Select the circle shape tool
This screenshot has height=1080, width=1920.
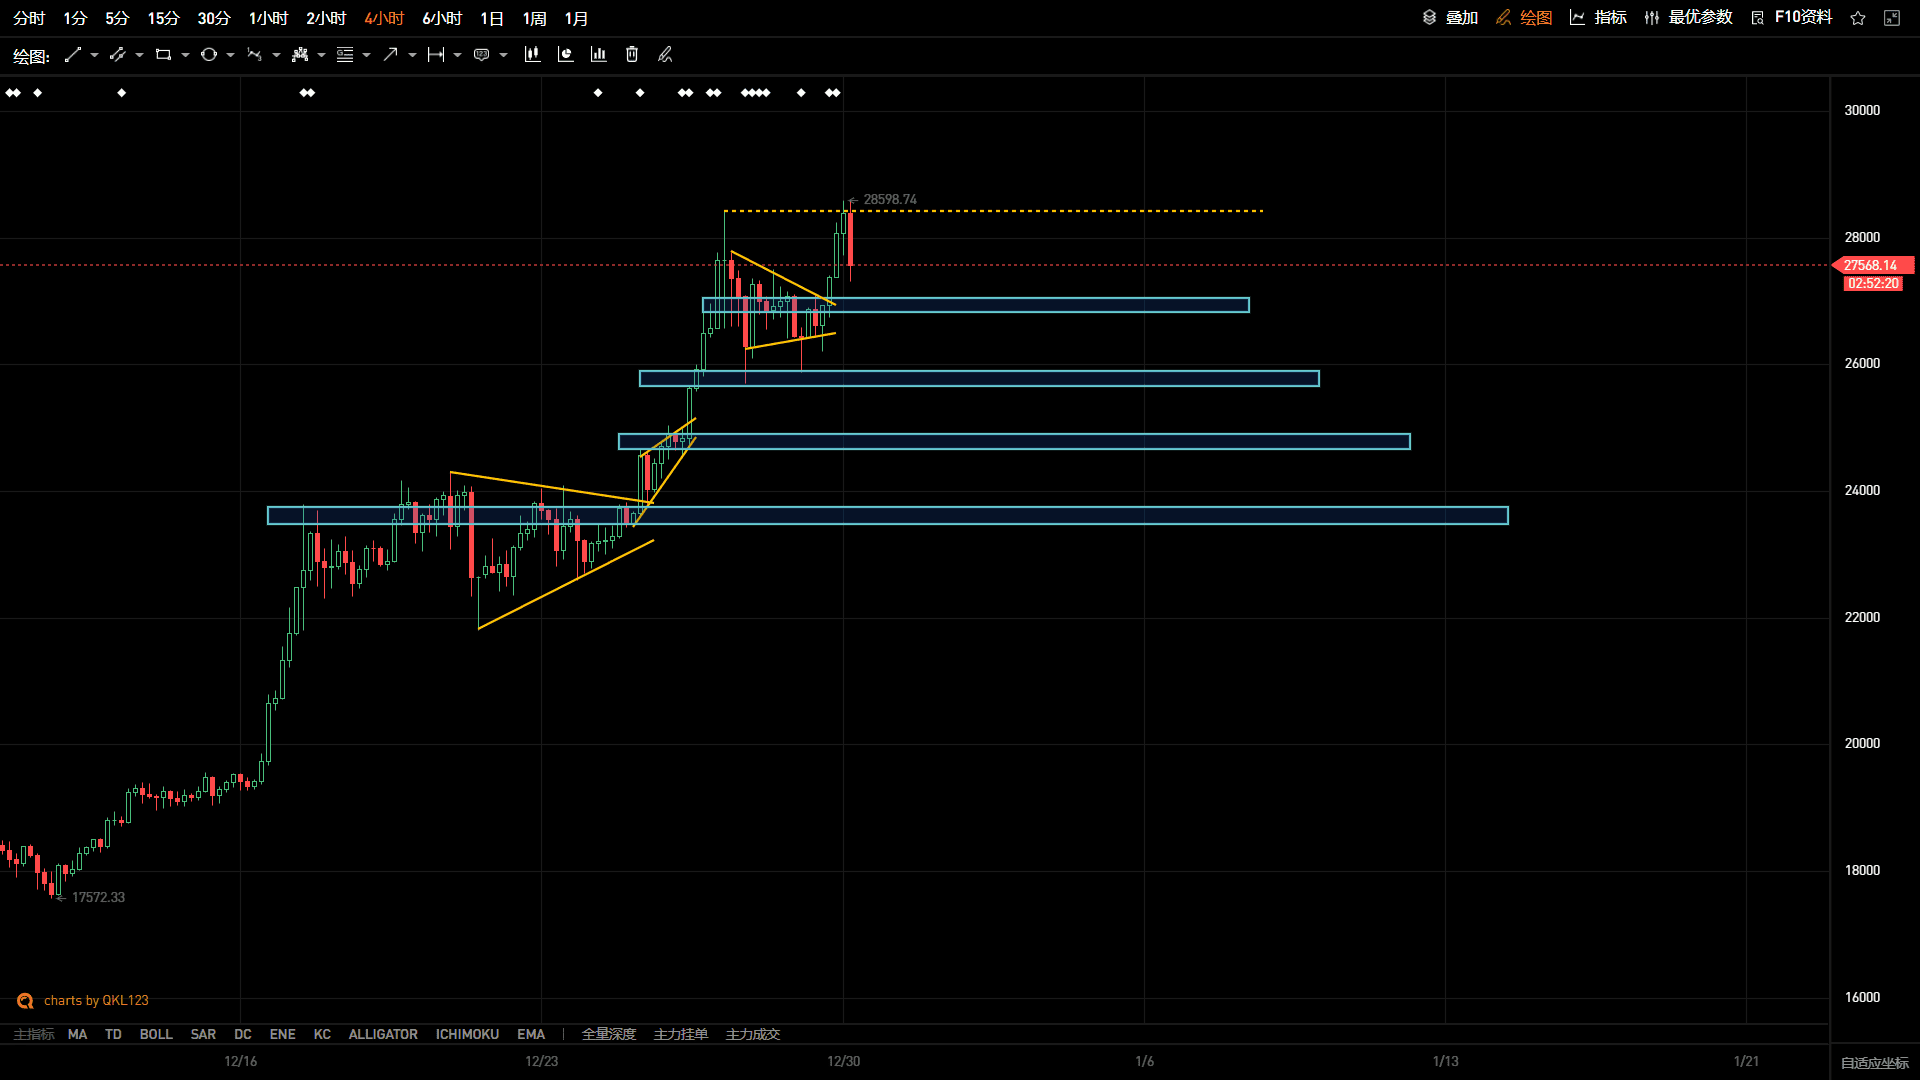[209, 55]
